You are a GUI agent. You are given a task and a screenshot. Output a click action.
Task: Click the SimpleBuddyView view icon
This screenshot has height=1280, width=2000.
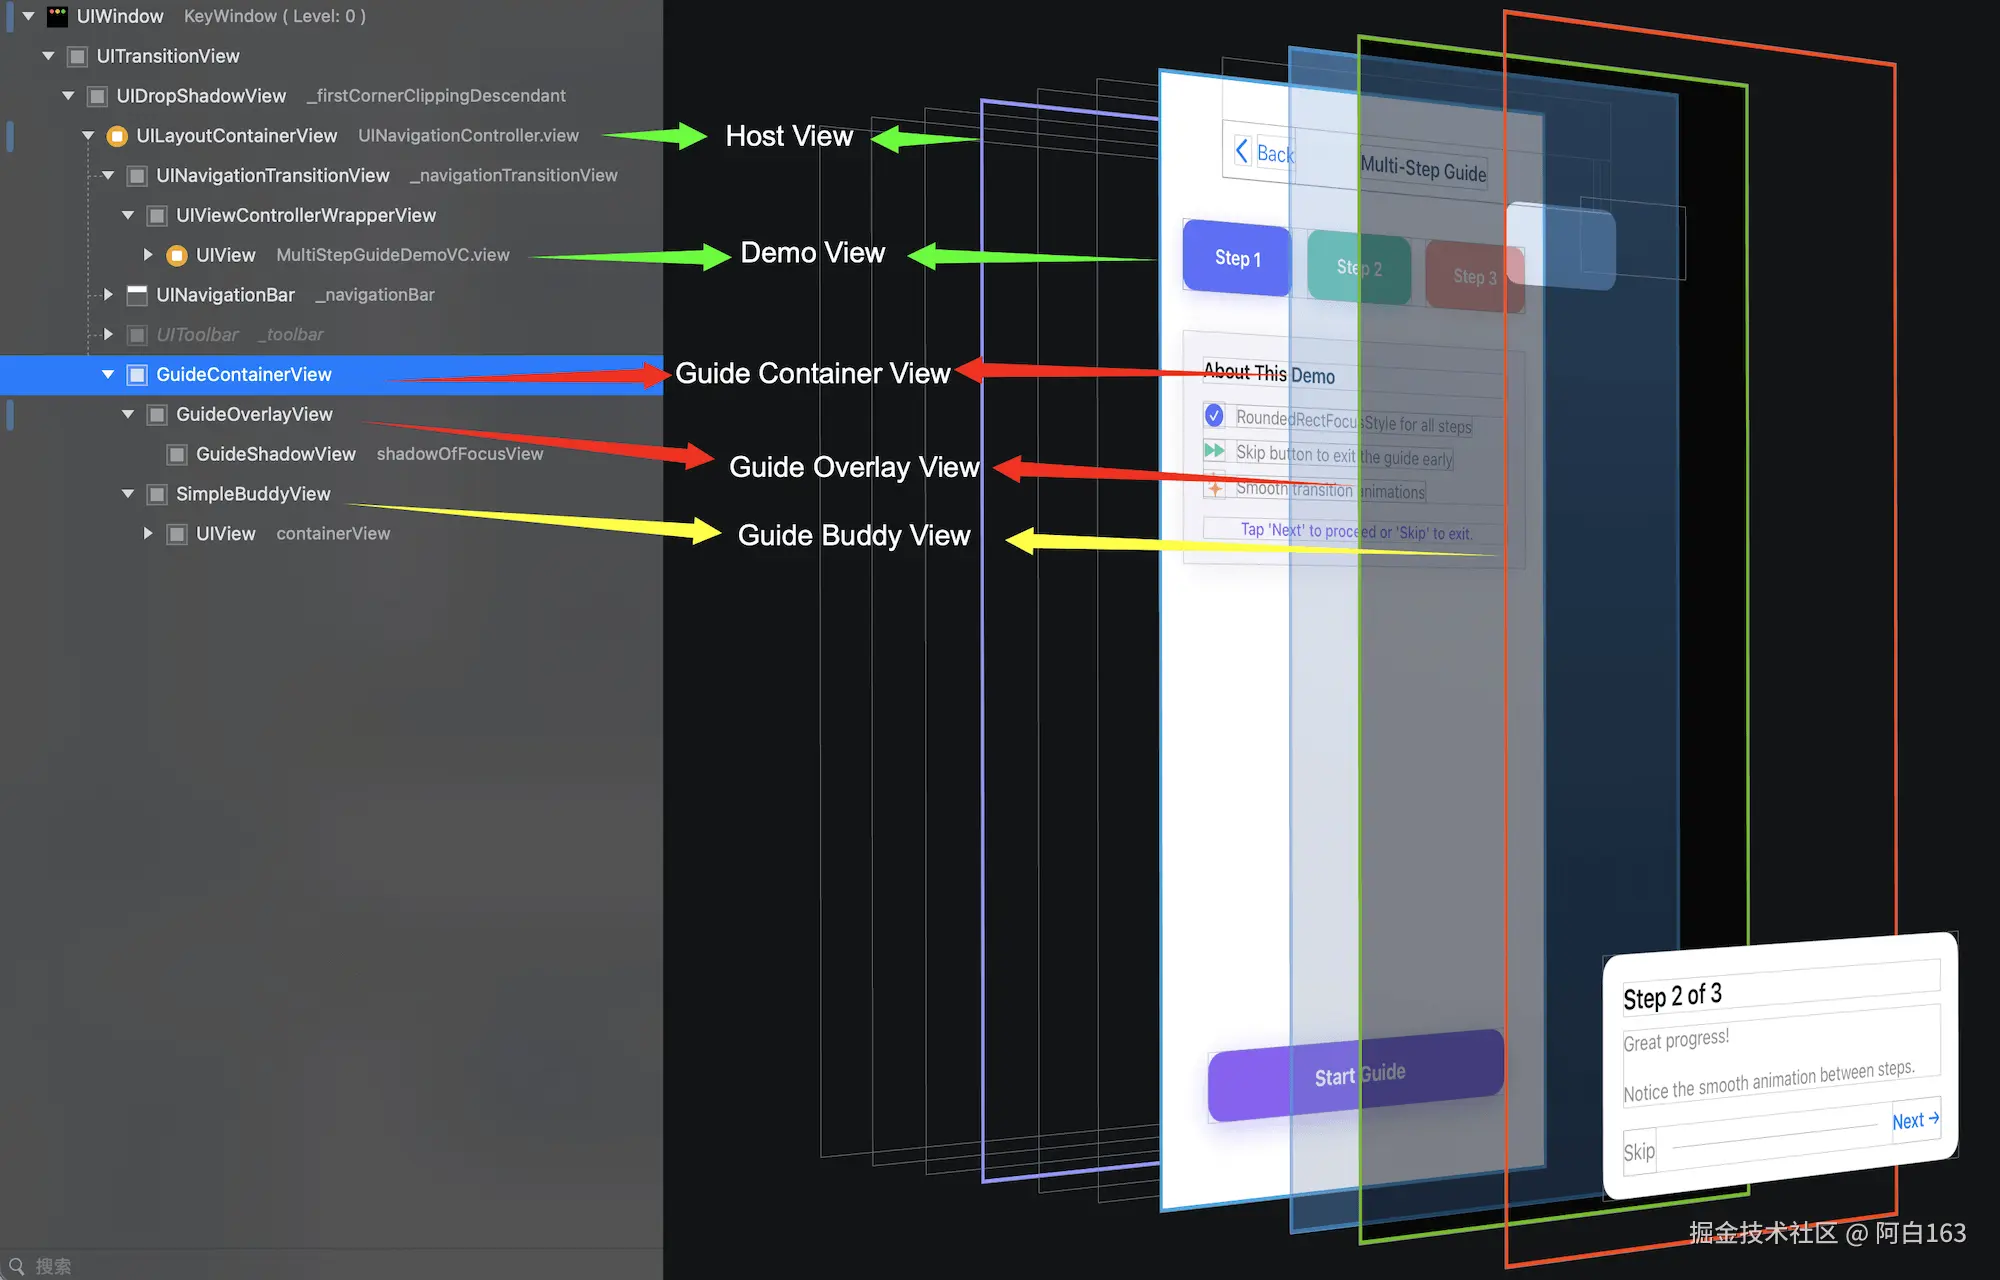(x=157, y=494)
